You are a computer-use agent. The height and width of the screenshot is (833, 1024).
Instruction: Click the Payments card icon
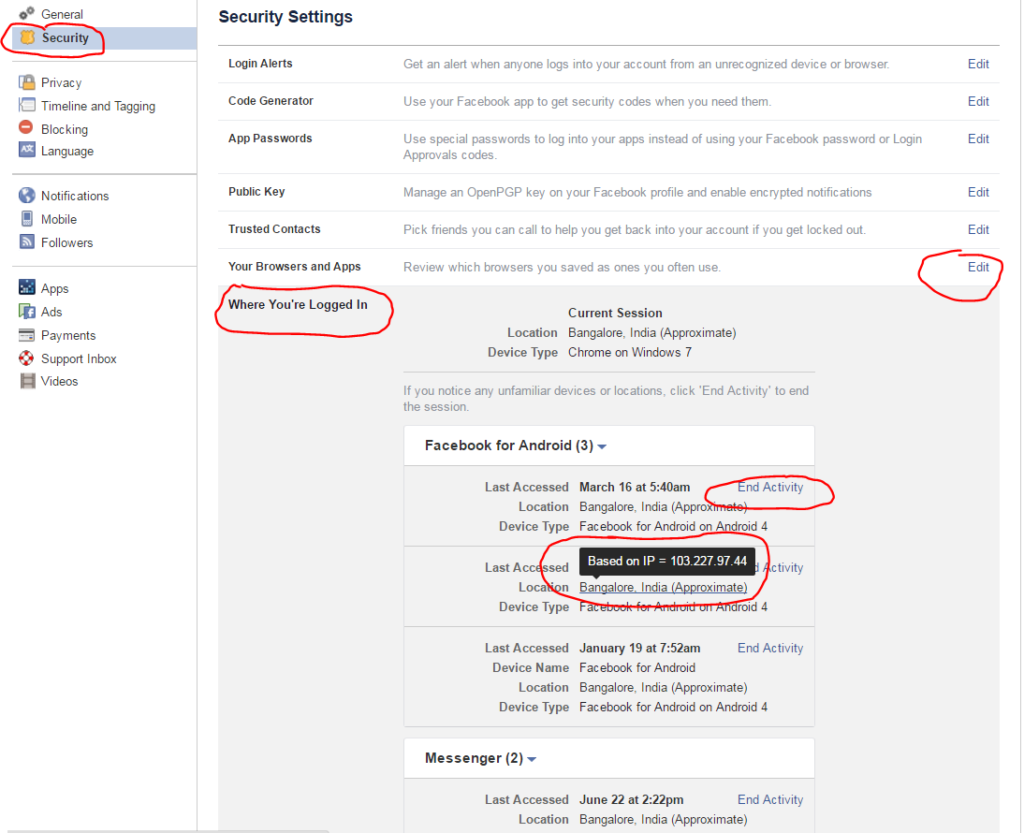point(27,335)
